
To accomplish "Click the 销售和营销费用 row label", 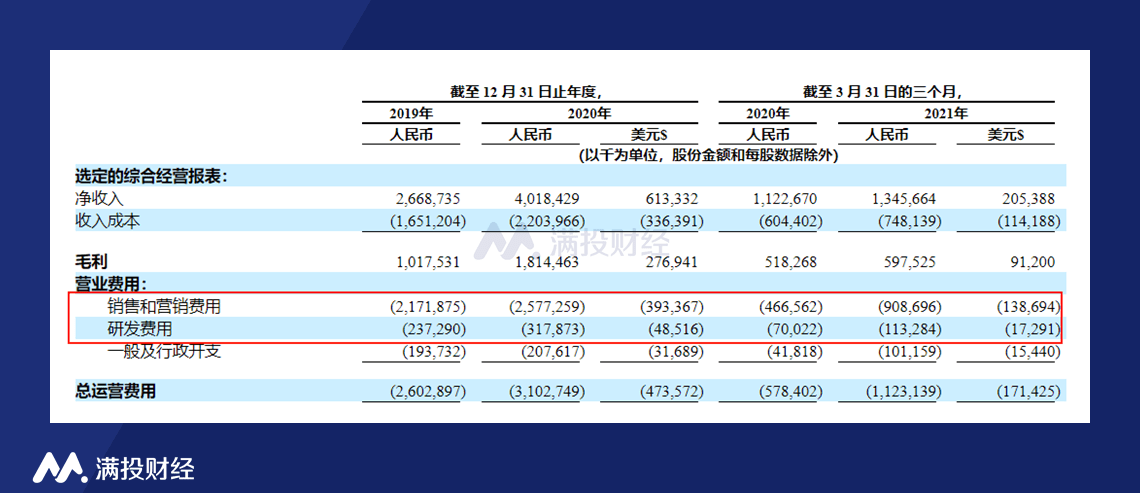I will click(x=163, y=307).
